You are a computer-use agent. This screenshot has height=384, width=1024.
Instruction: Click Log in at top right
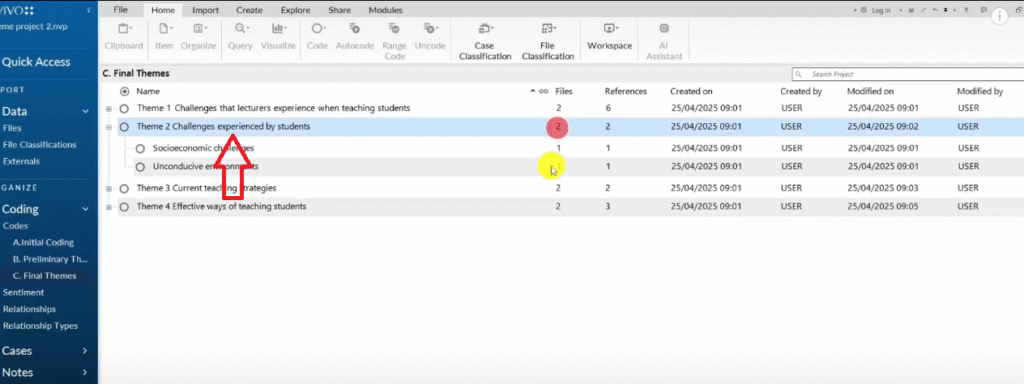880,10
